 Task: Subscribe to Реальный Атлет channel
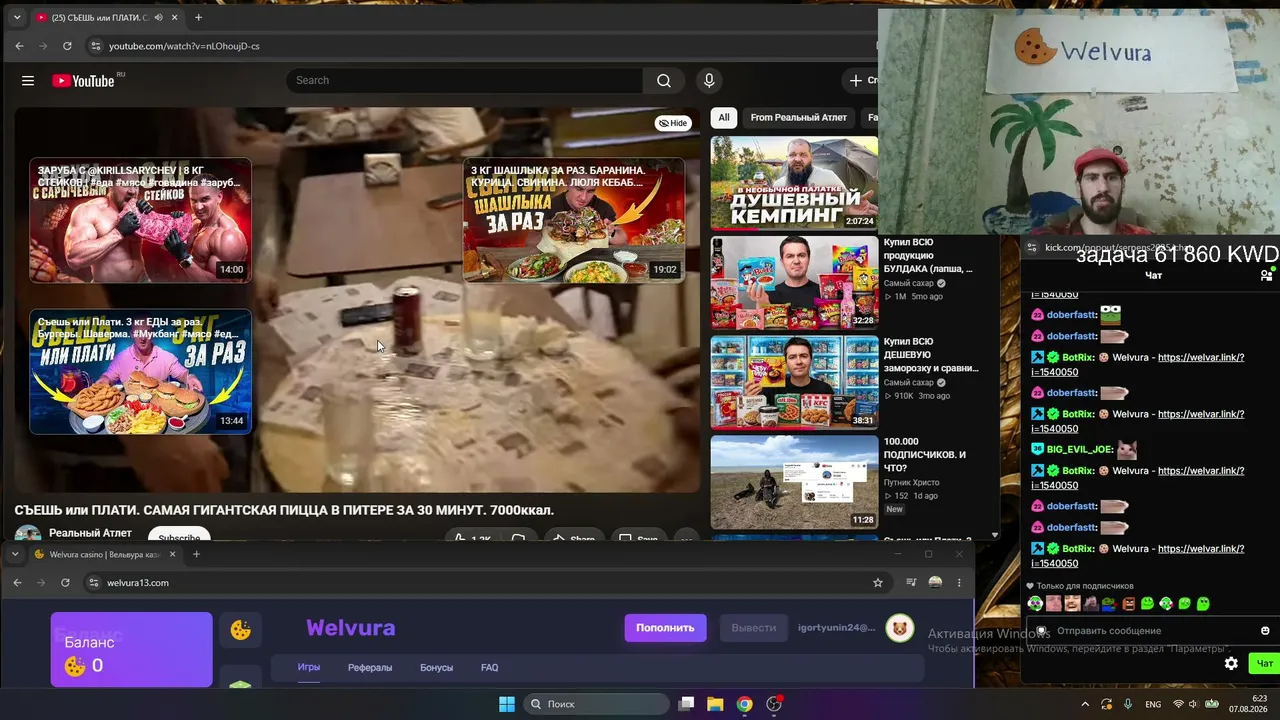click(179, 537)
